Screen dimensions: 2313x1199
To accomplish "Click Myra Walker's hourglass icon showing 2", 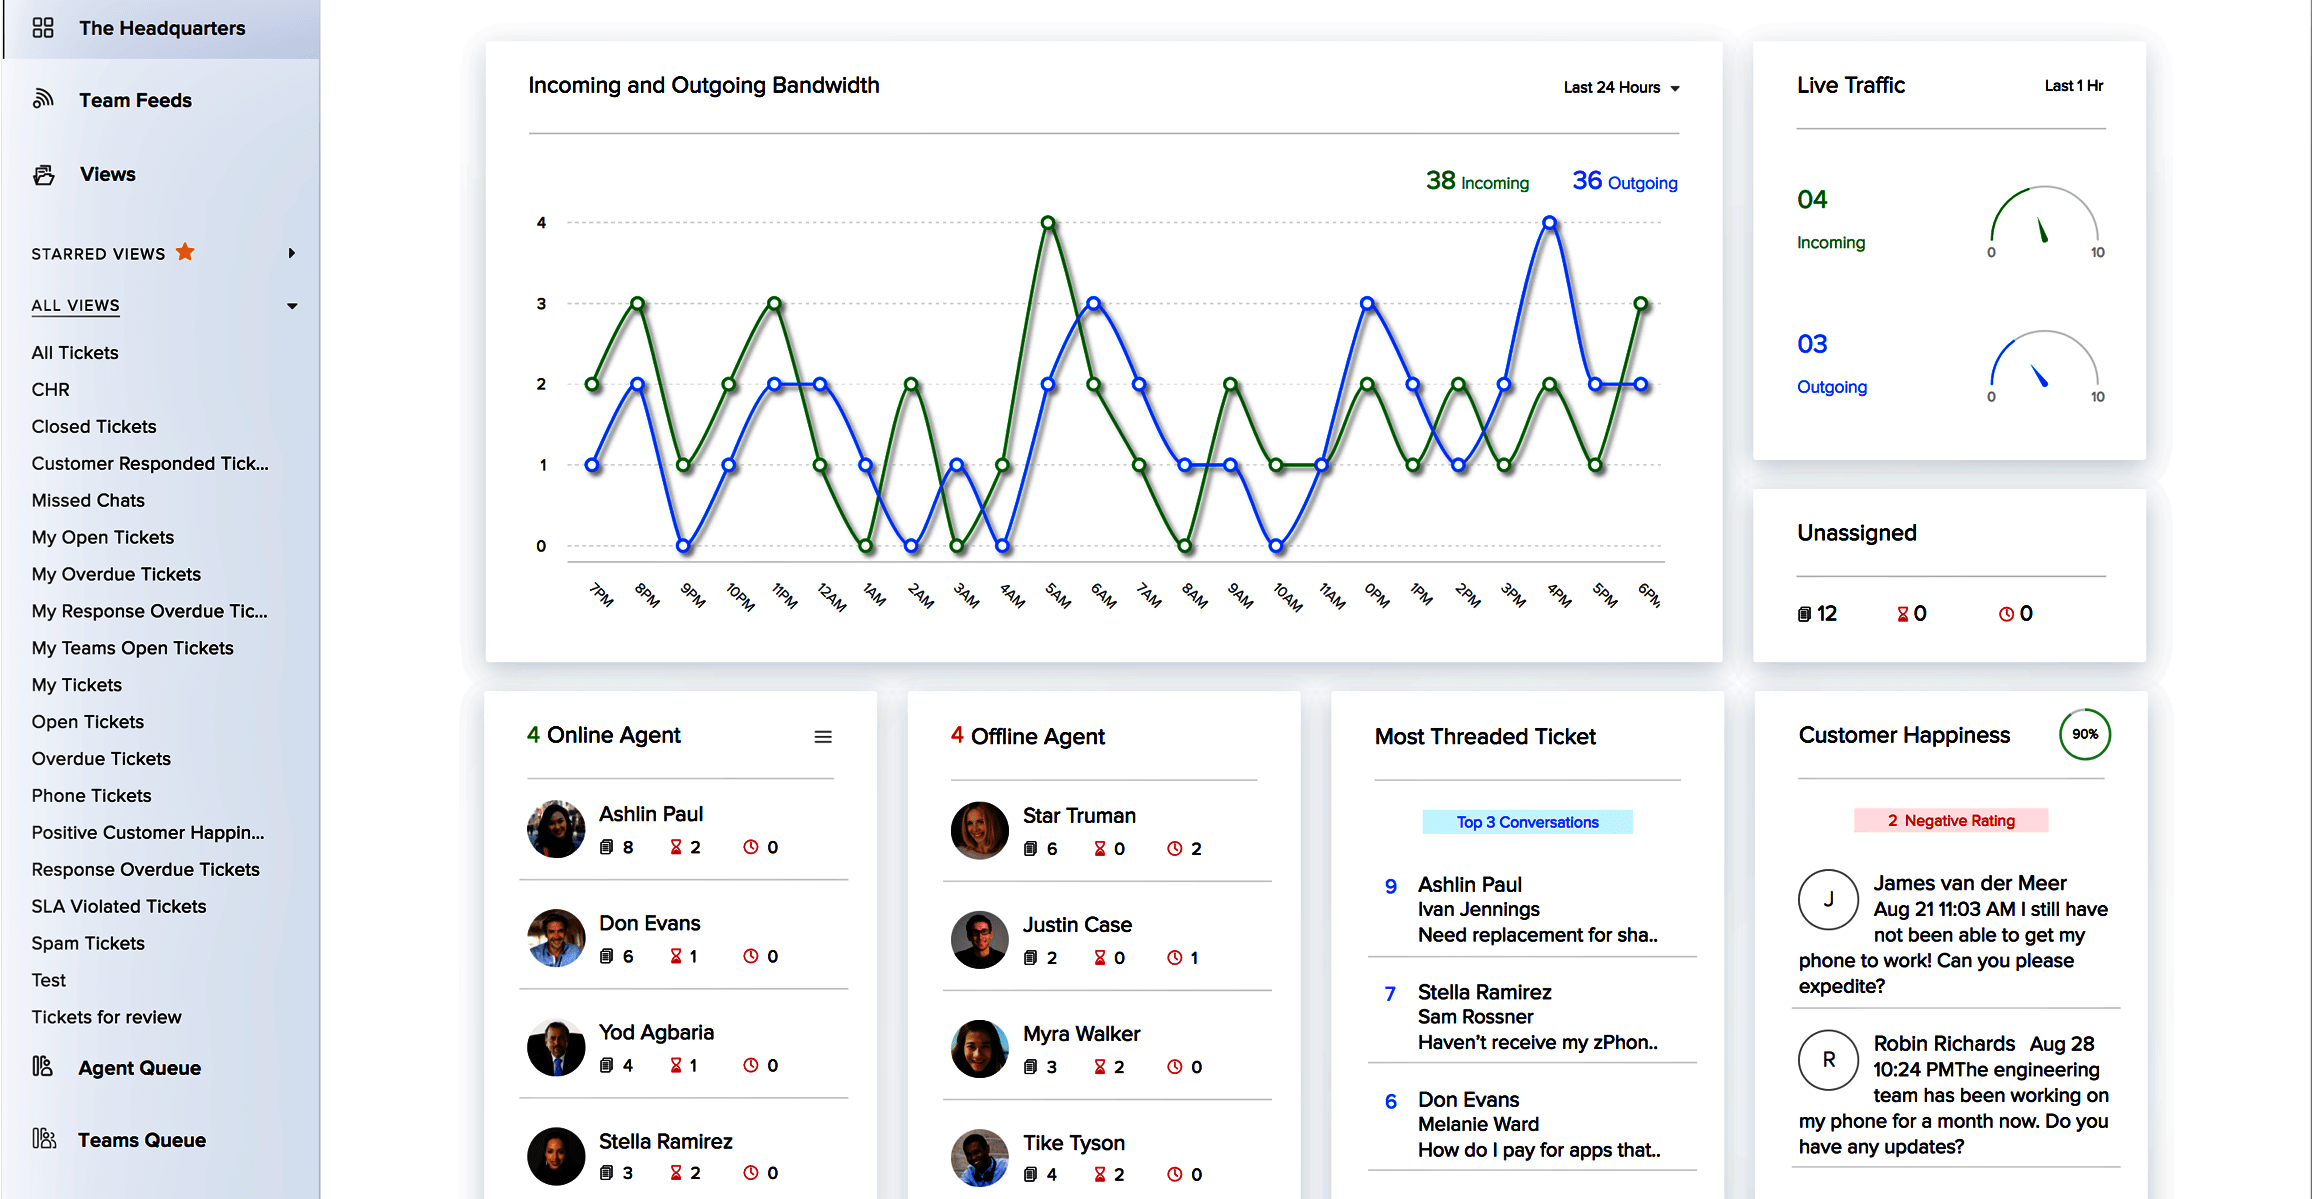I will 1100,1067.
